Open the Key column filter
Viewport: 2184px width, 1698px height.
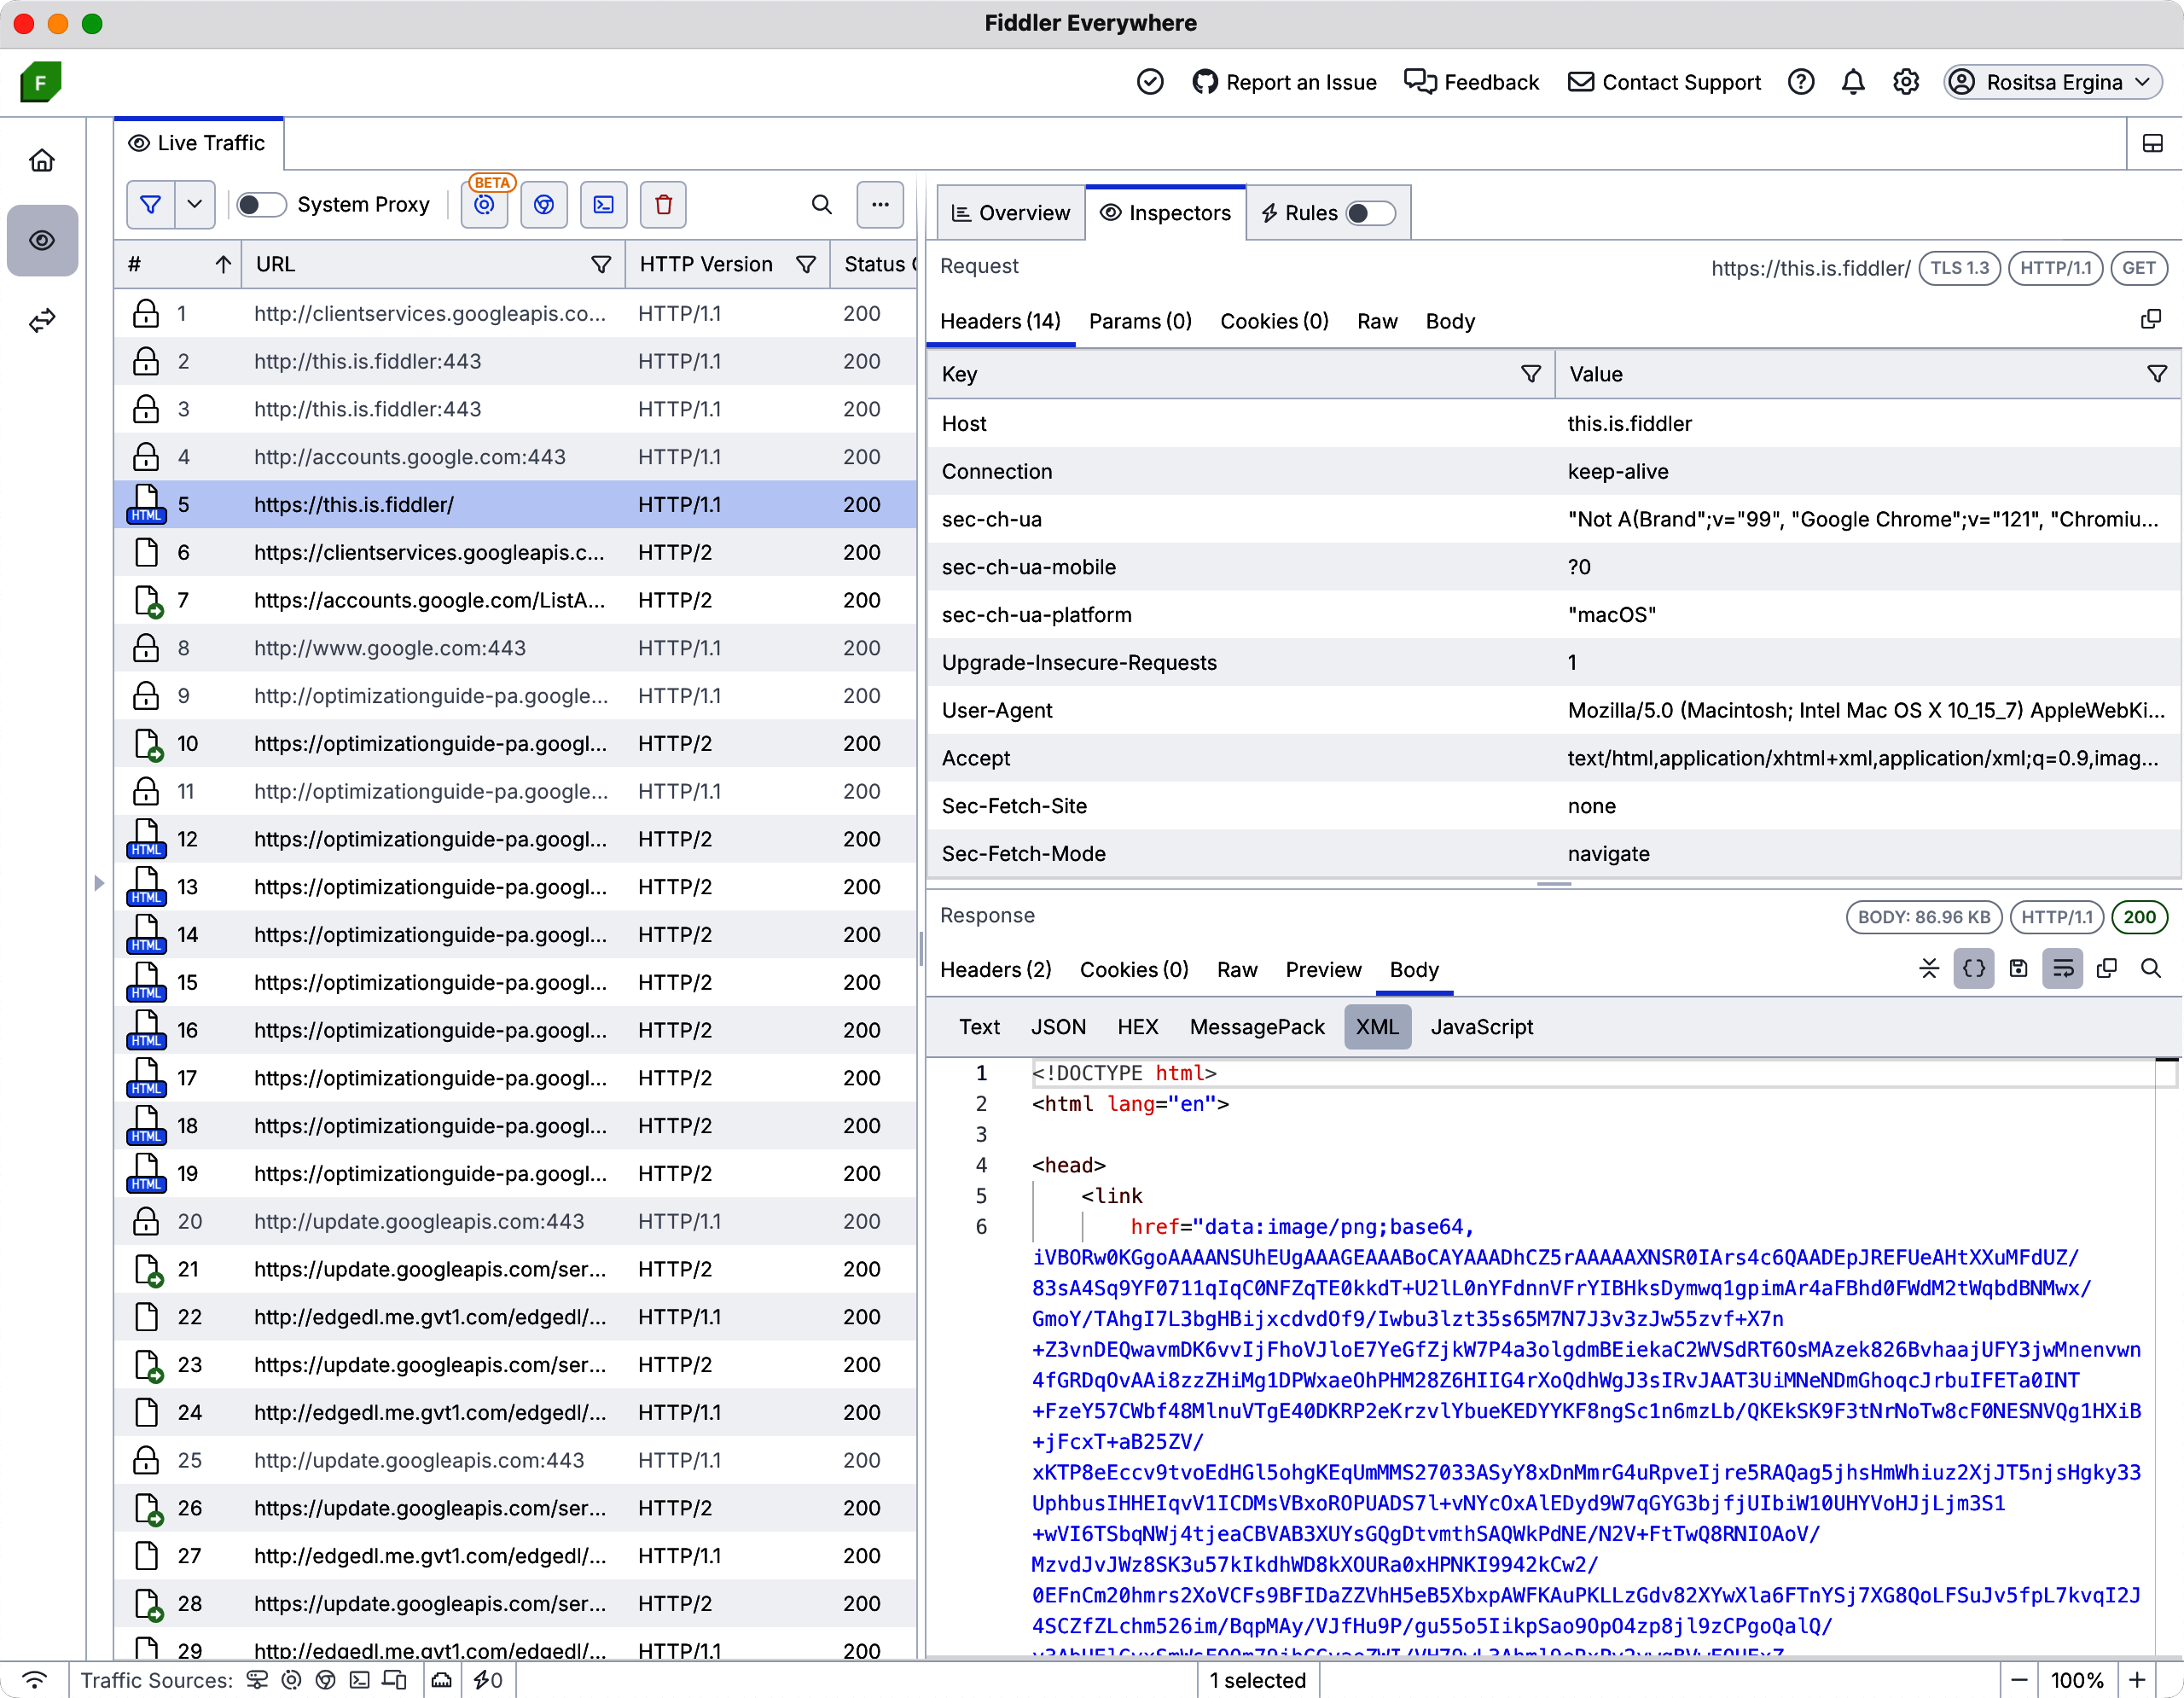(x=1530, y=374)
